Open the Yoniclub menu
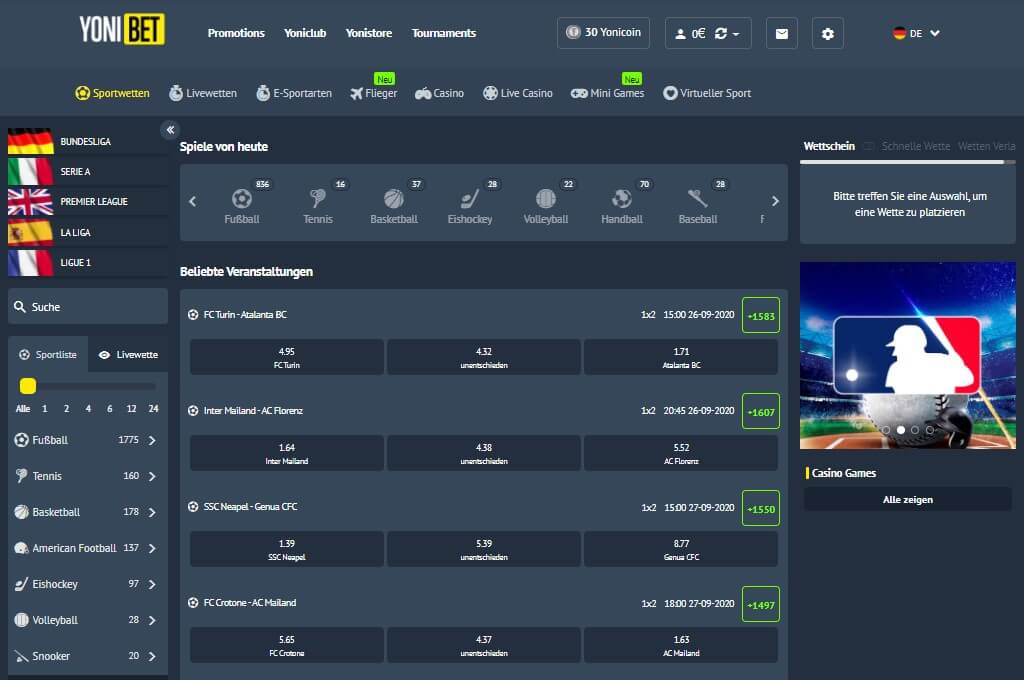Image resolution: width=1024 pixels, height=680 pixels. click(x=305, y=33)
